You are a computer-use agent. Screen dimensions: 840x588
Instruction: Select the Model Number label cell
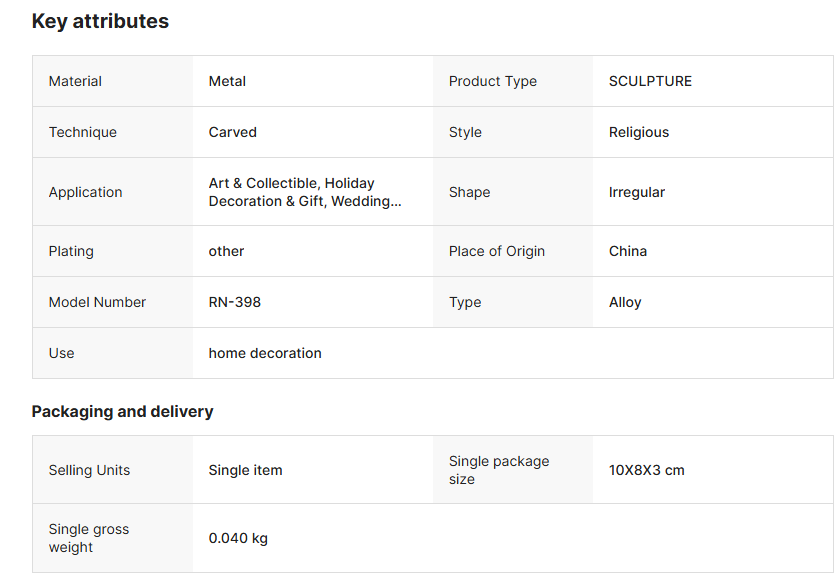click(97, 302)
